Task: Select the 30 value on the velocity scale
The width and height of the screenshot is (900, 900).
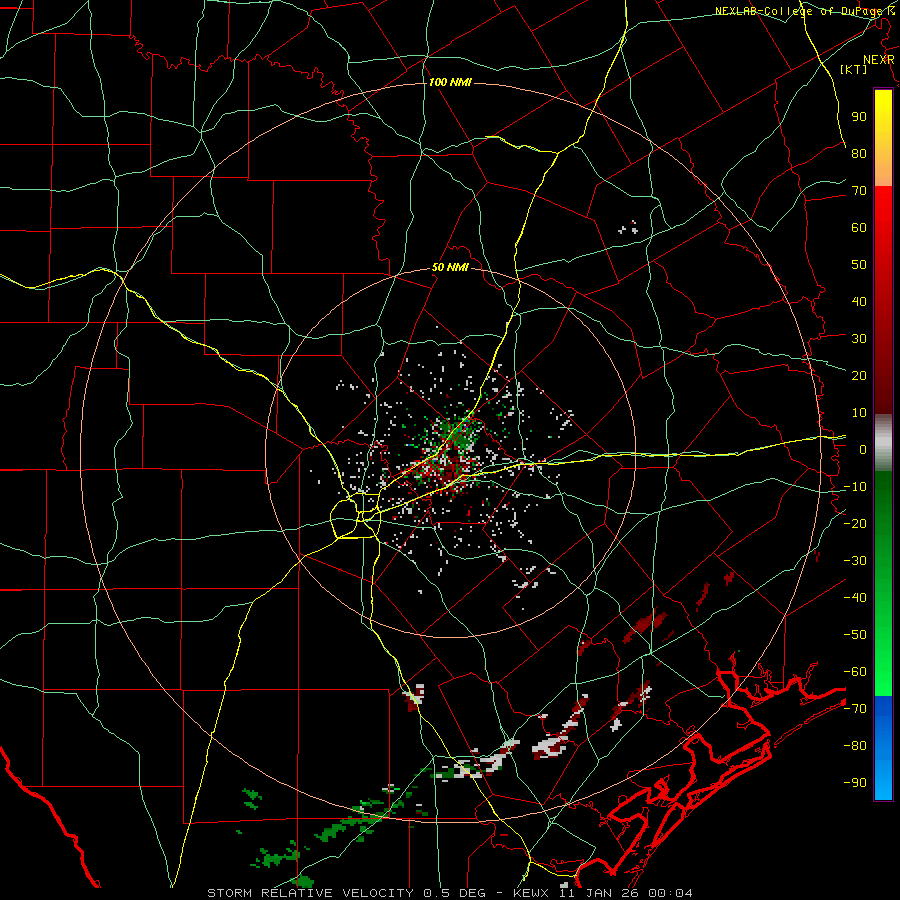Action: (x=859, y=339)
